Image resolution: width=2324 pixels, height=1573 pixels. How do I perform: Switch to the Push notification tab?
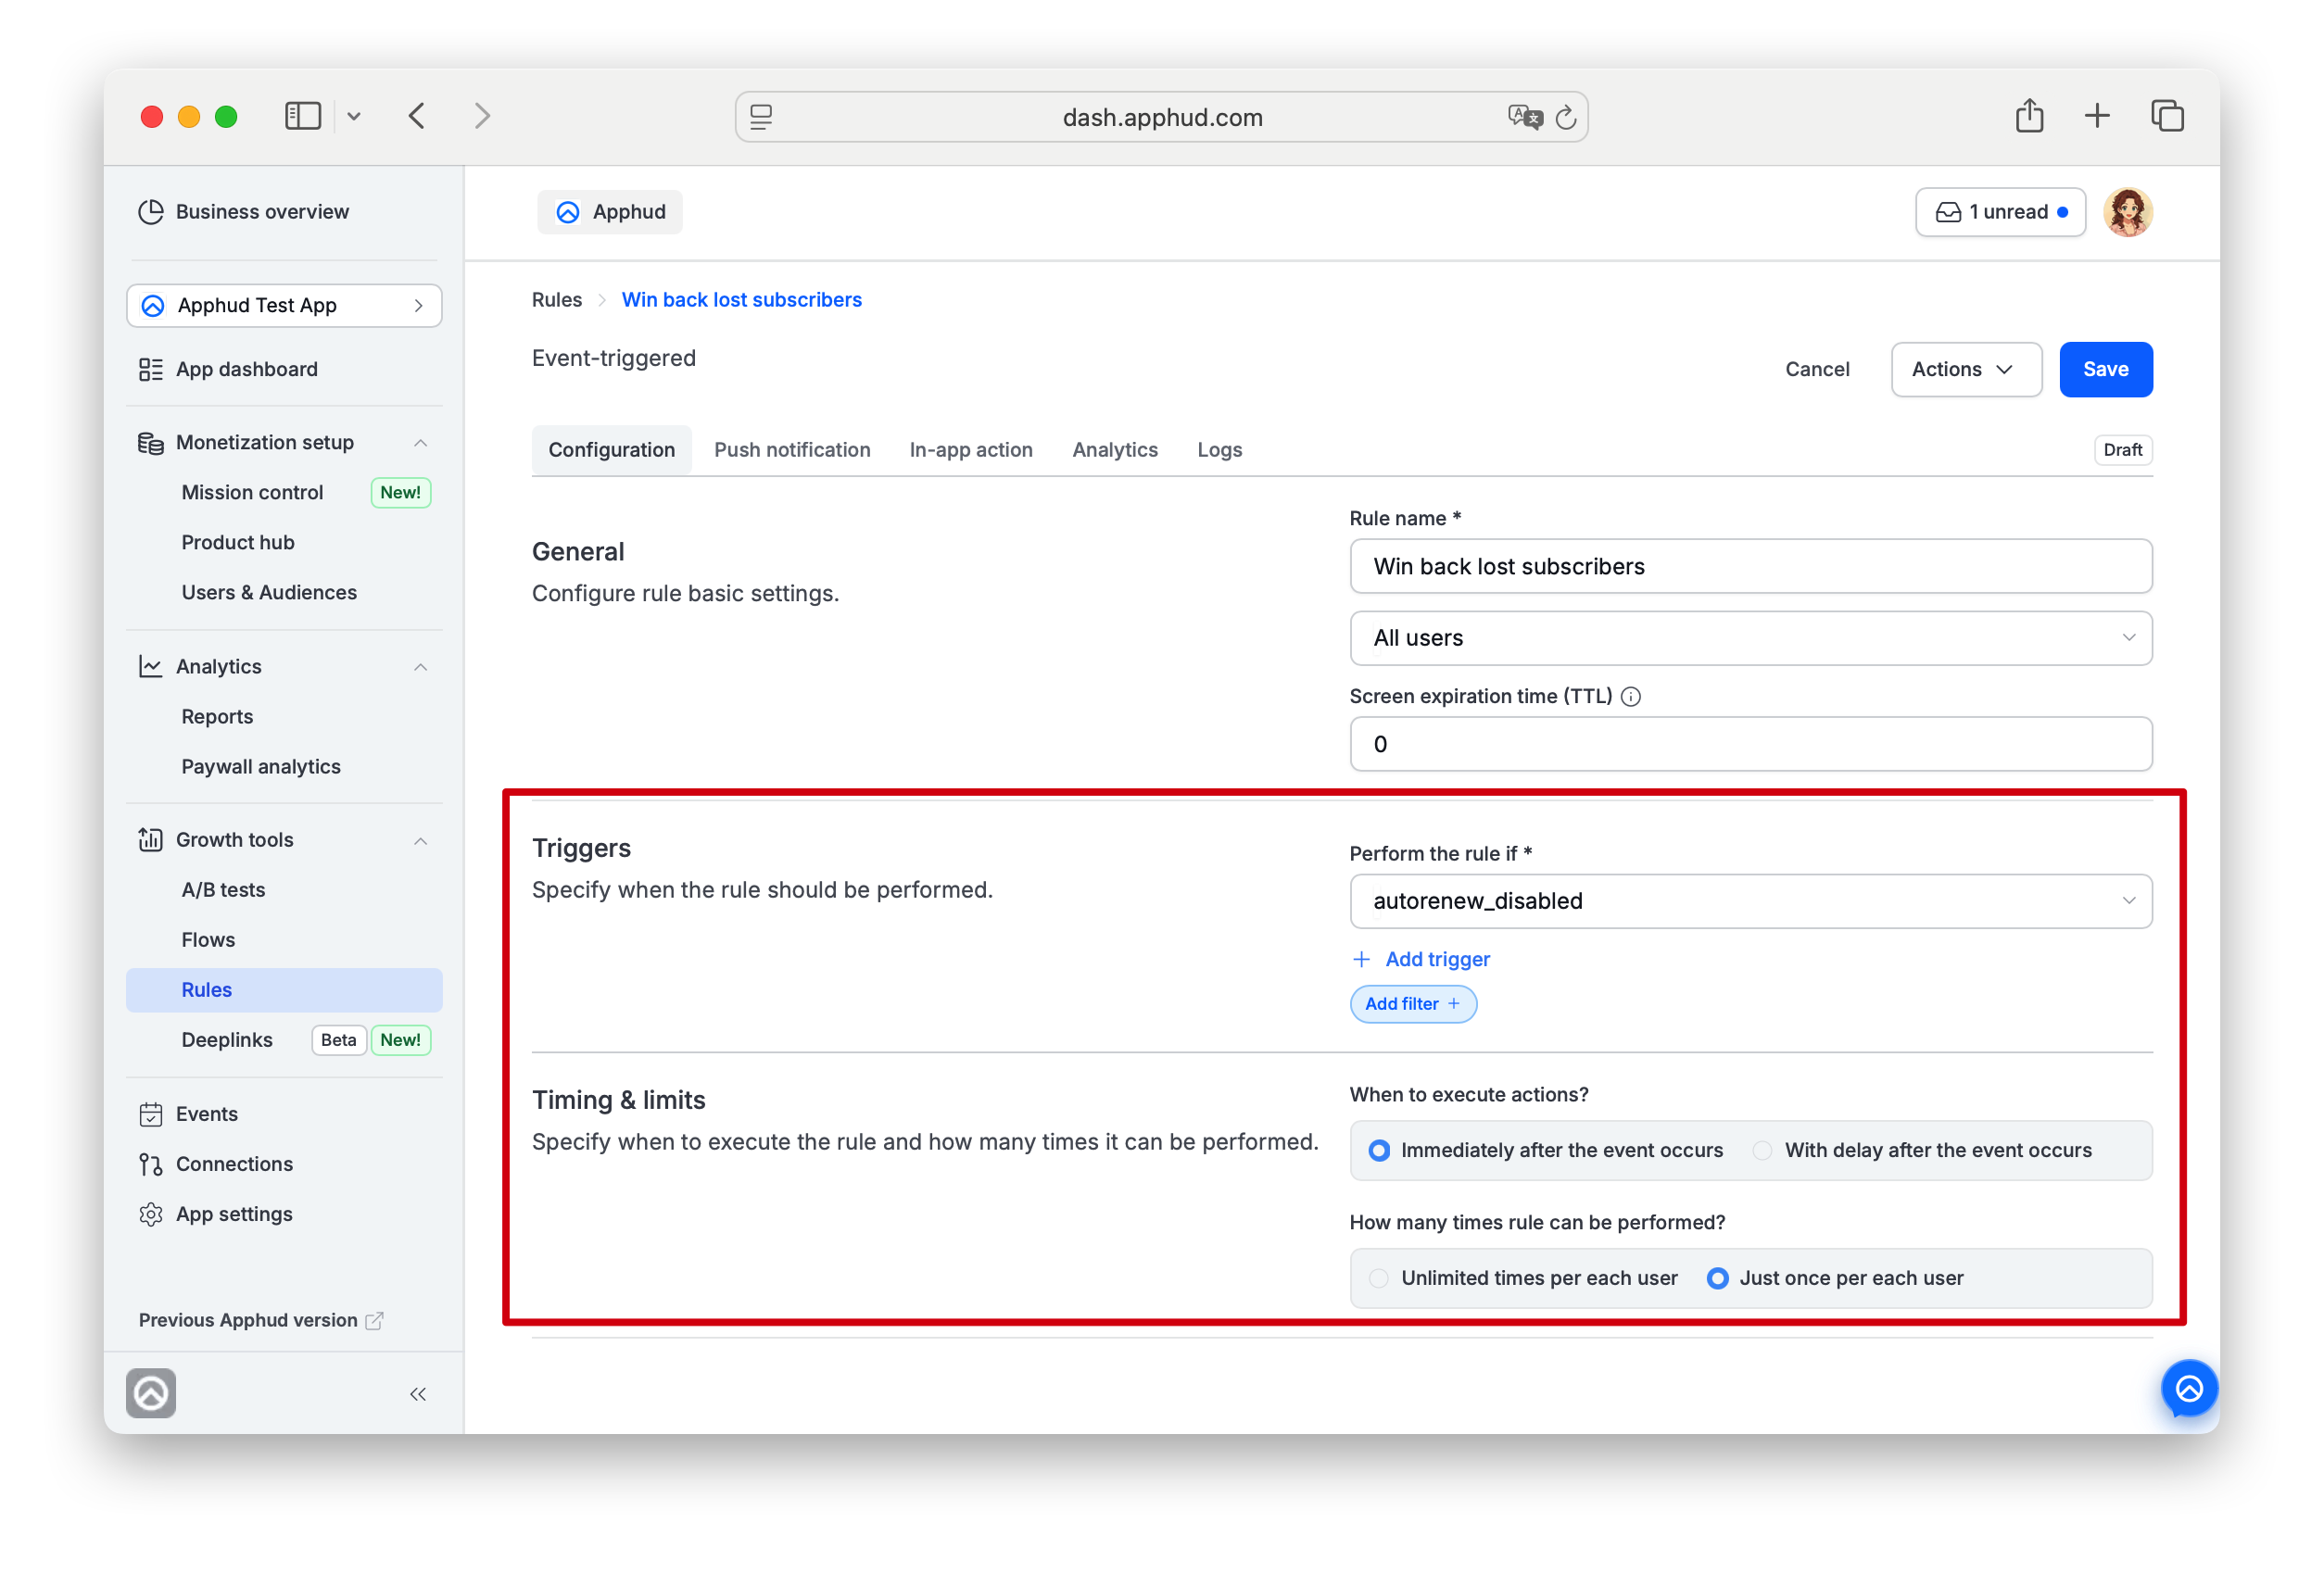tap(792, 450)
